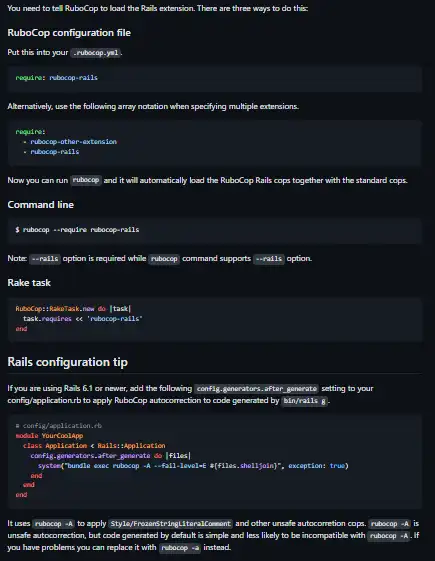Click the system("bundle exec rubocop -A ...") line

coord(193,466)
